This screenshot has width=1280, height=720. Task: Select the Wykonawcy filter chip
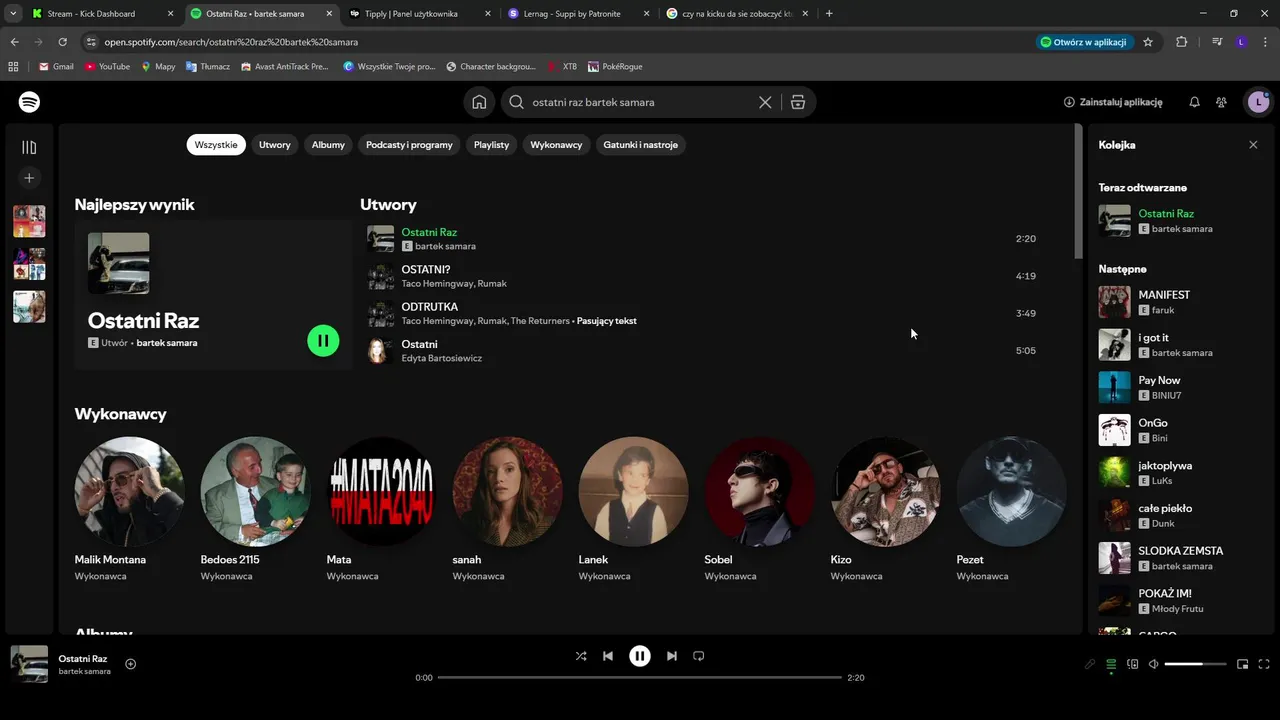[x=556, y=145]
